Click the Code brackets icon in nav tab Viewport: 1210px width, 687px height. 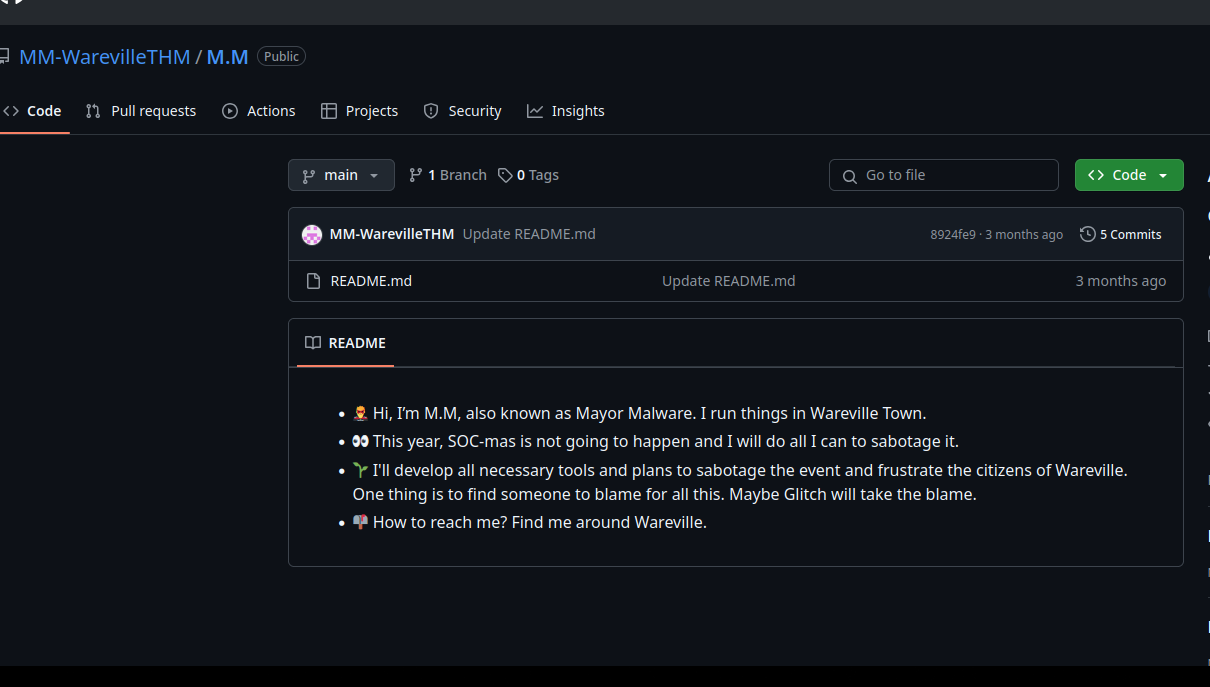point(11,111)
